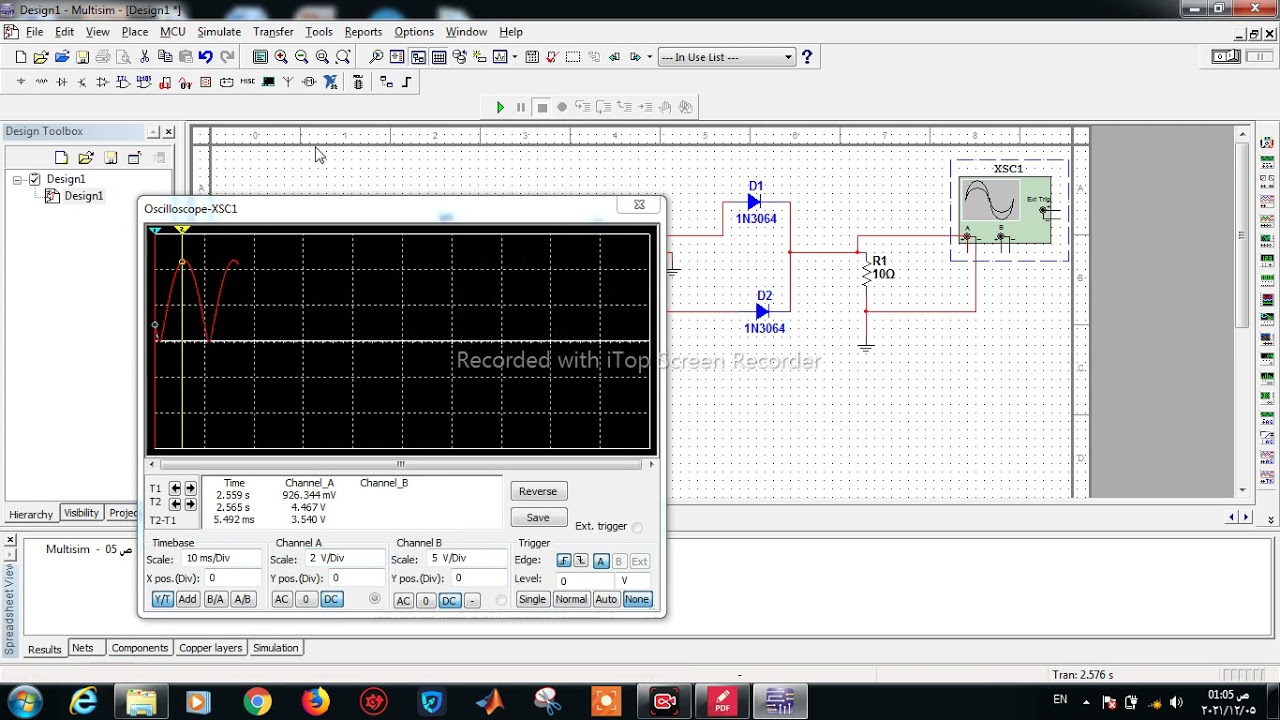Create a new design file

pos(20,57)
